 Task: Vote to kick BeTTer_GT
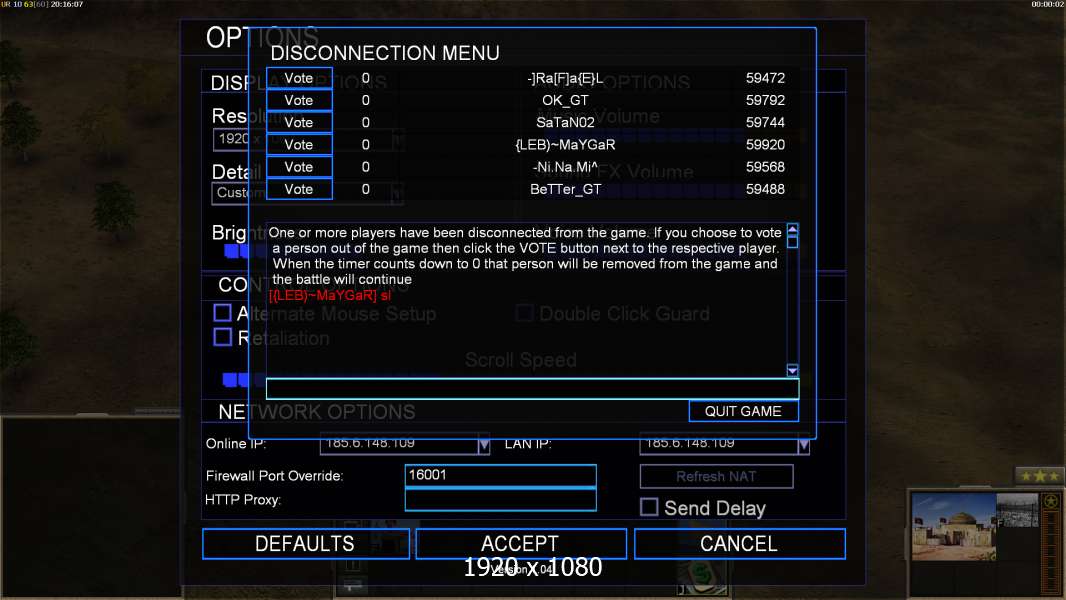(299, 189)
